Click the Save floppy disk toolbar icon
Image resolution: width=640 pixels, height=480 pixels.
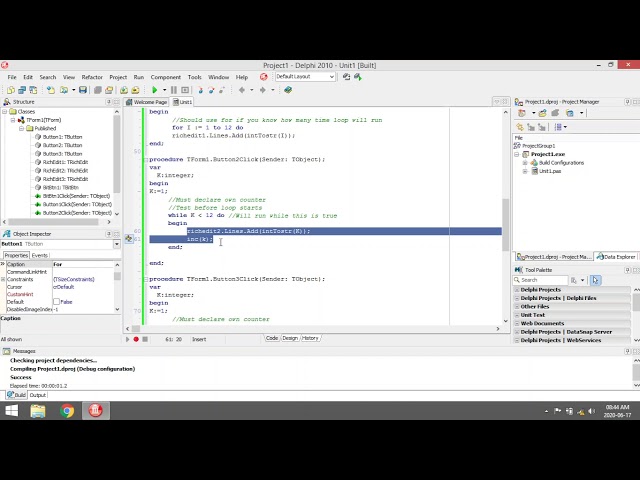(x=83, y=90)
